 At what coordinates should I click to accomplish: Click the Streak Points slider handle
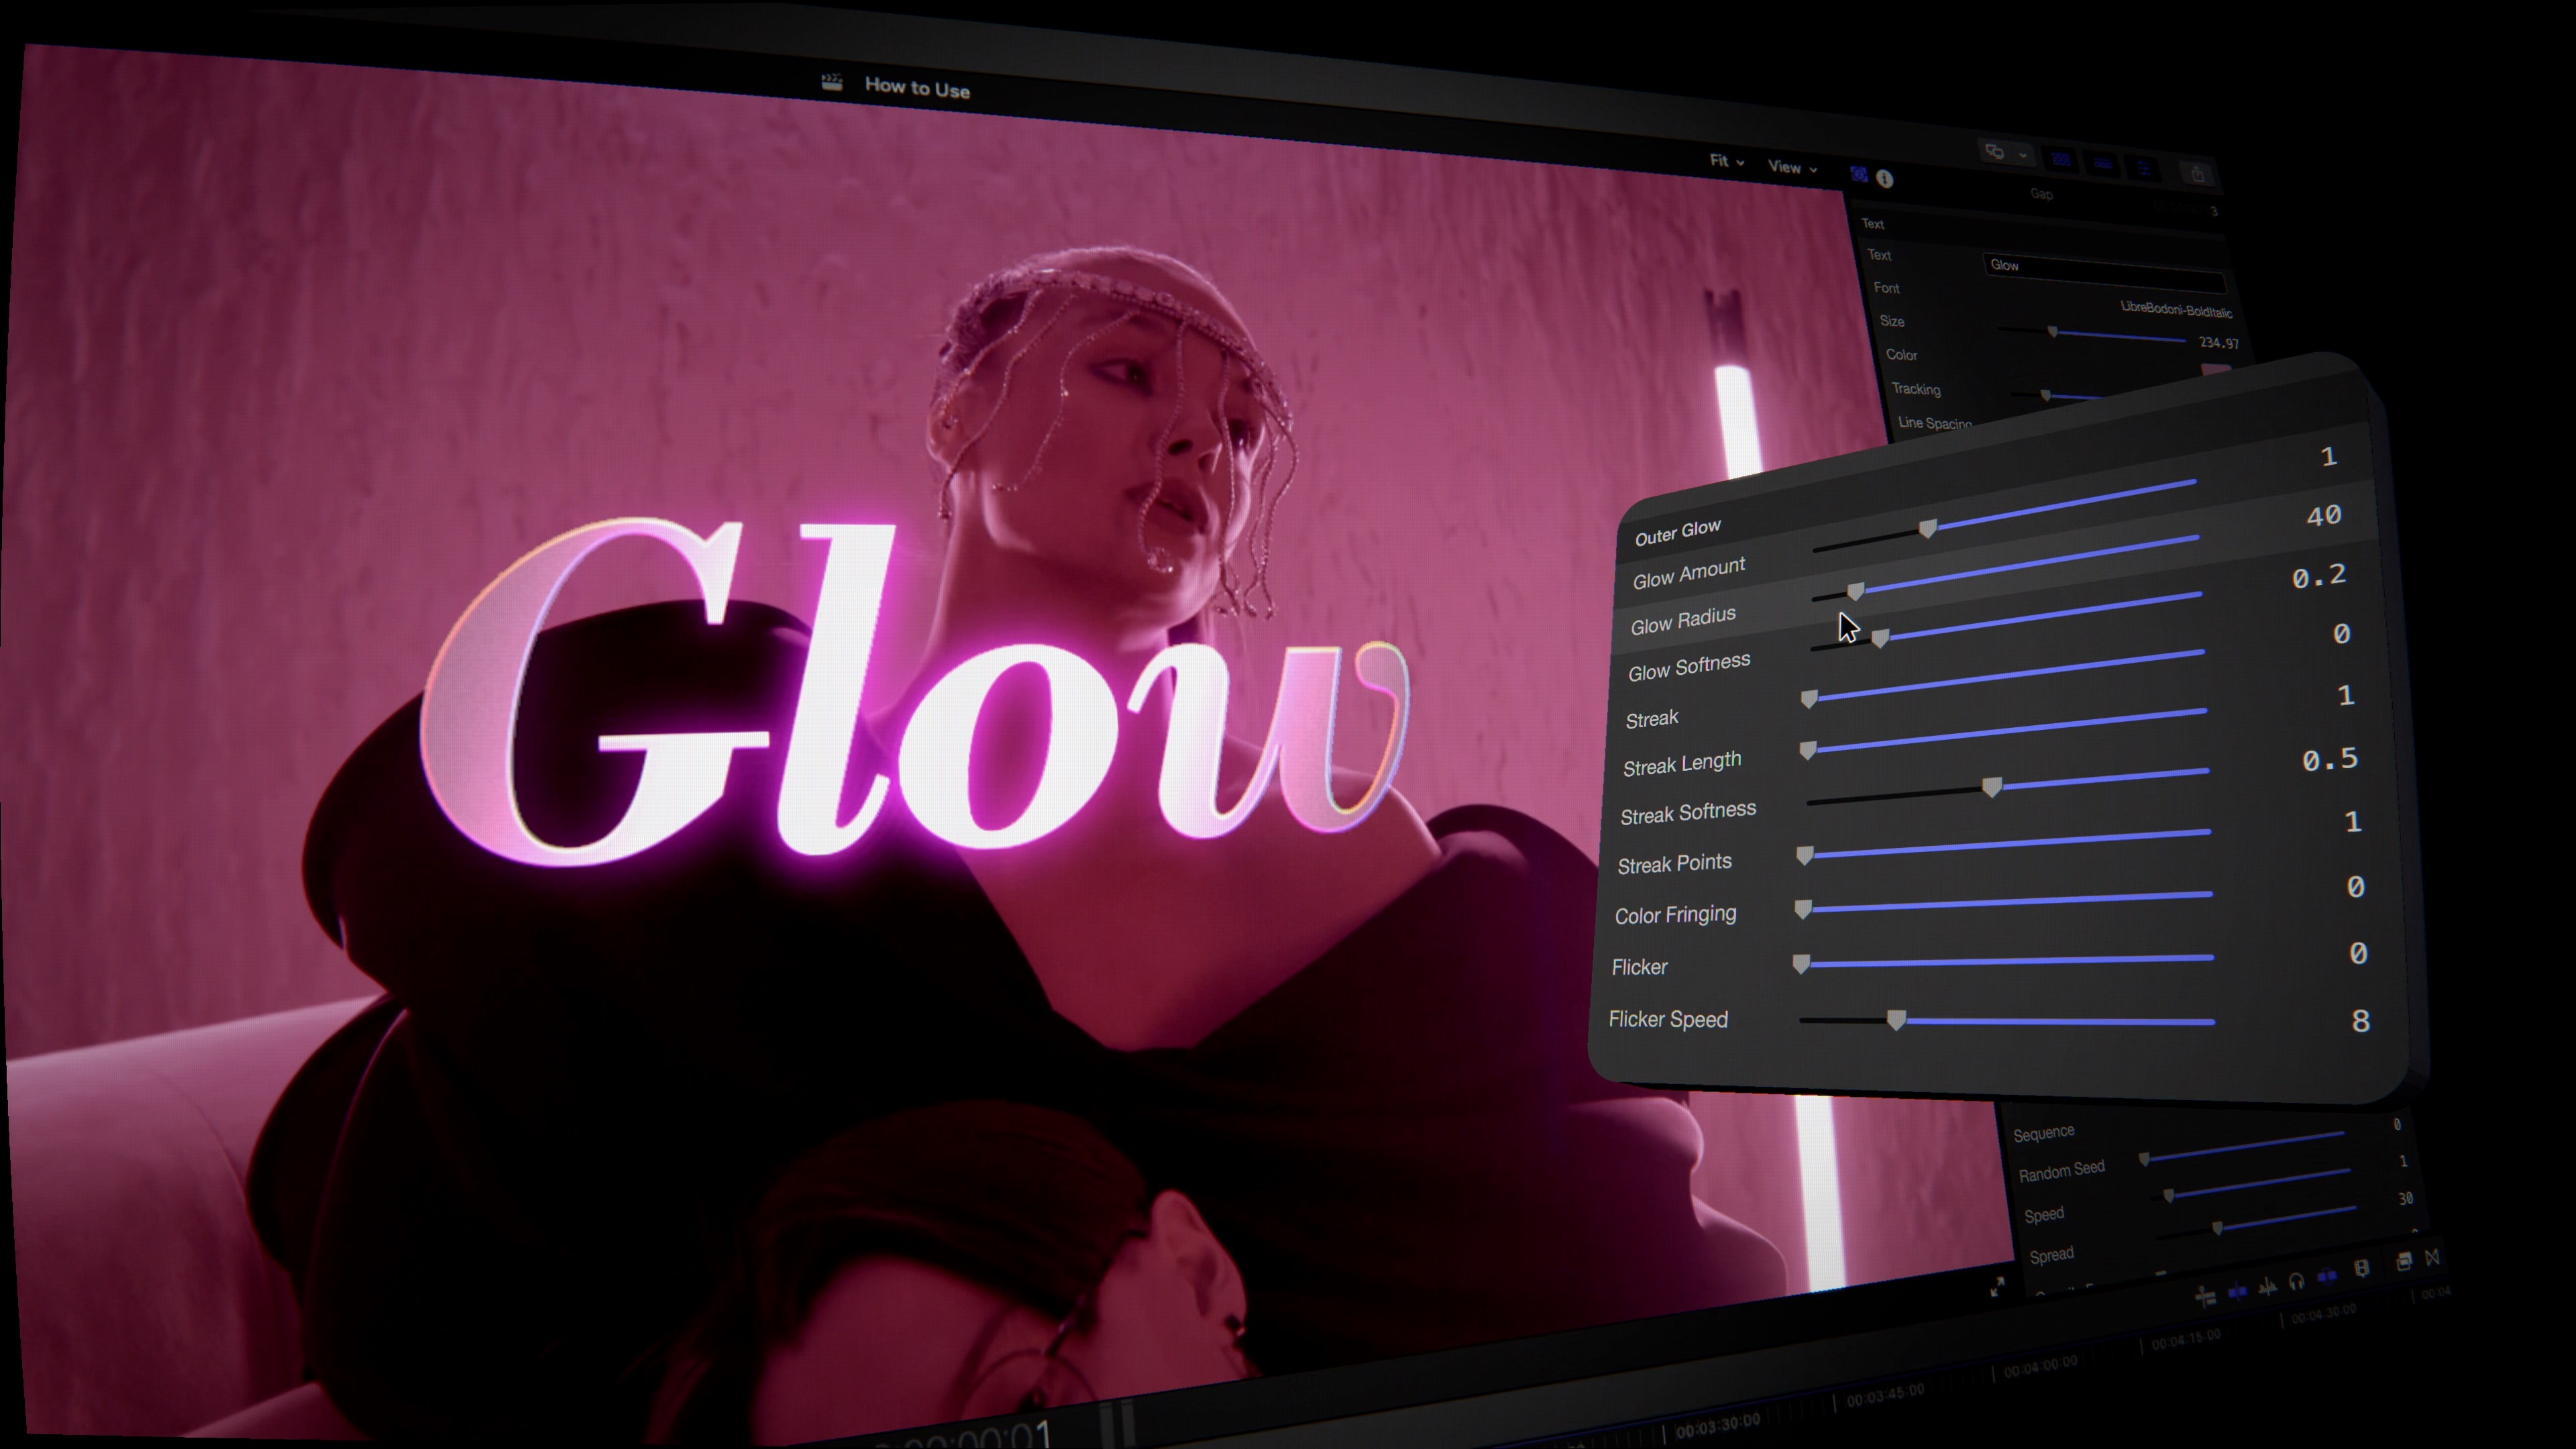tap(1805, 855)
